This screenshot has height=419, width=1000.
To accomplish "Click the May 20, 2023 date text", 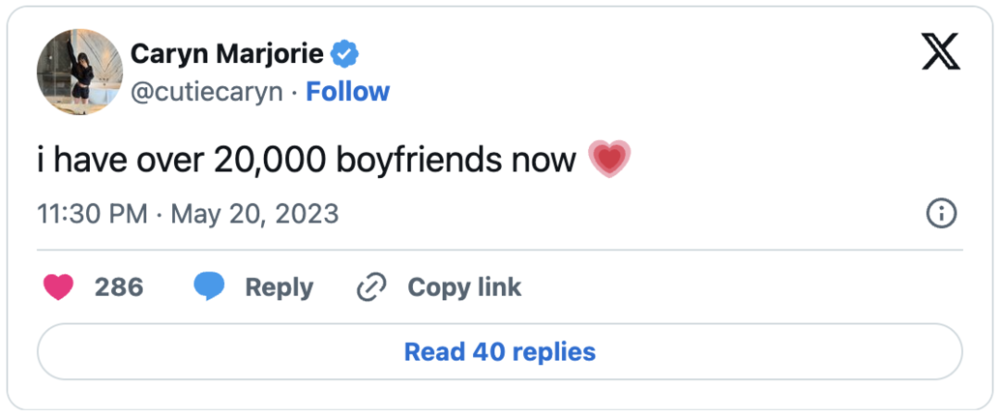I will [254, 214].
